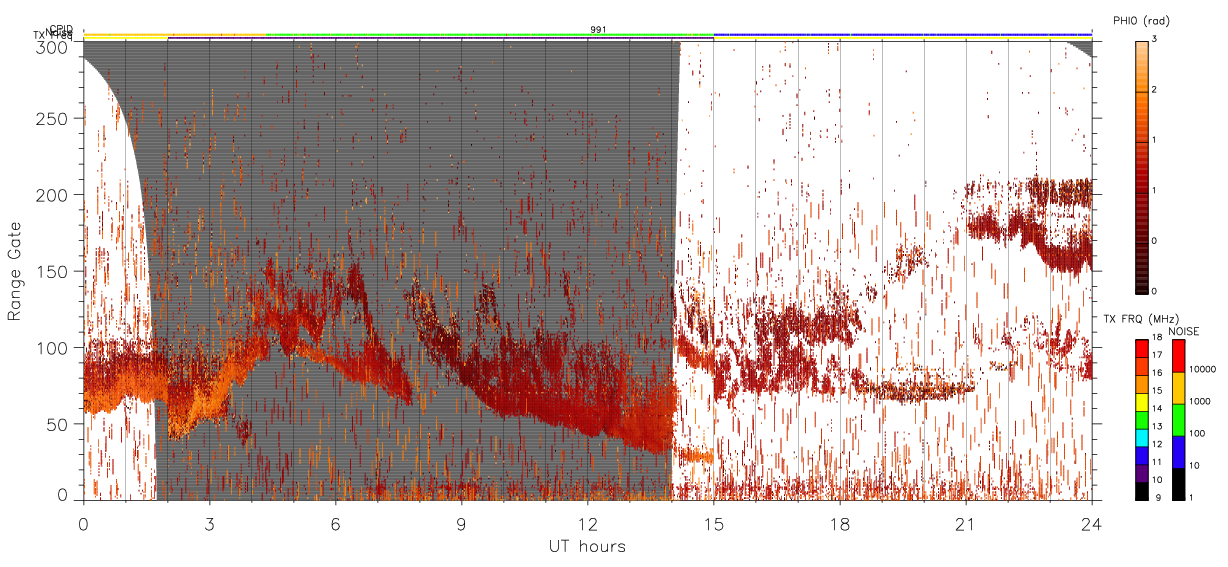
Task: Click the '1000' value on NOISE scale
Action: click(1202, 401)
